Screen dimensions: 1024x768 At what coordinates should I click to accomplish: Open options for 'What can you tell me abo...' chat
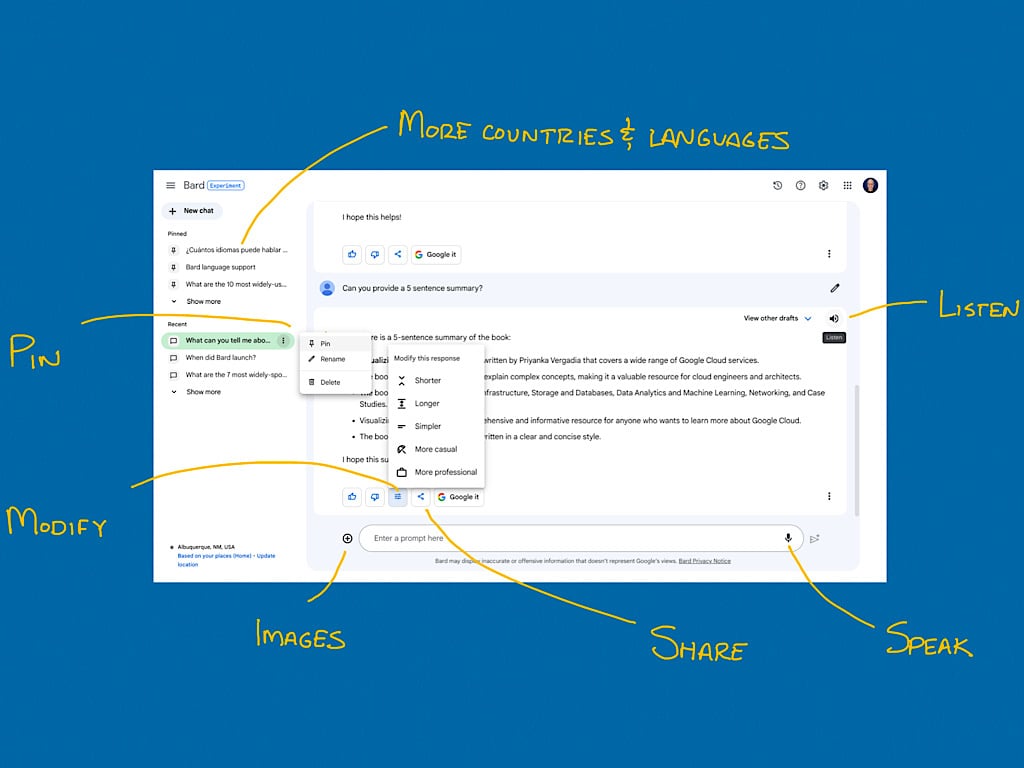point(283,341)
